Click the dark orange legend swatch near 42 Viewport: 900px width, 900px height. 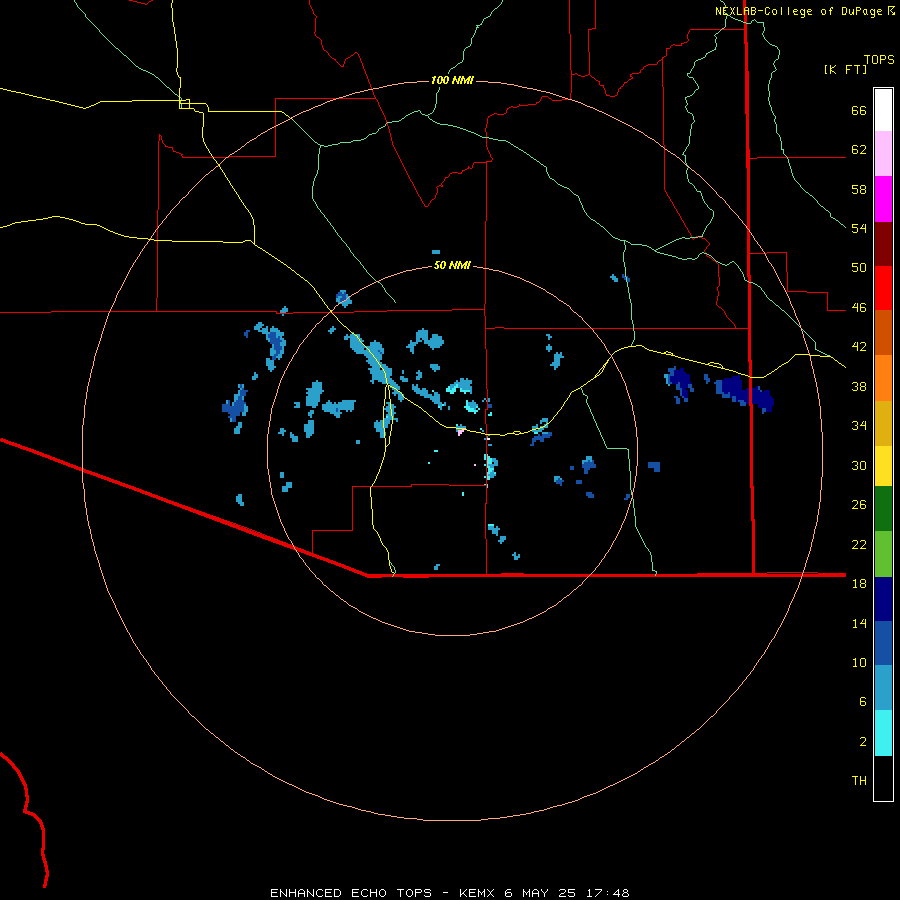[x=883, y=333]
